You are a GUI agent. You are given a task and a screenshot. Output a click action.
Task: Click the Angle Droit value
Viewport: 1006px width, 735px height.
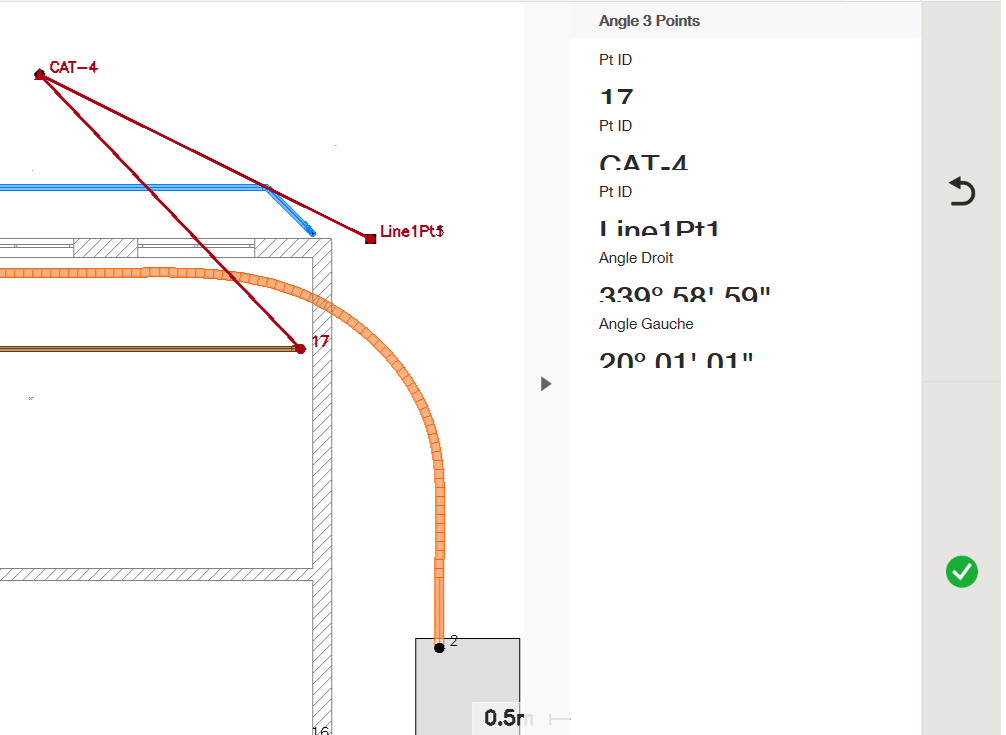point(685,295)
